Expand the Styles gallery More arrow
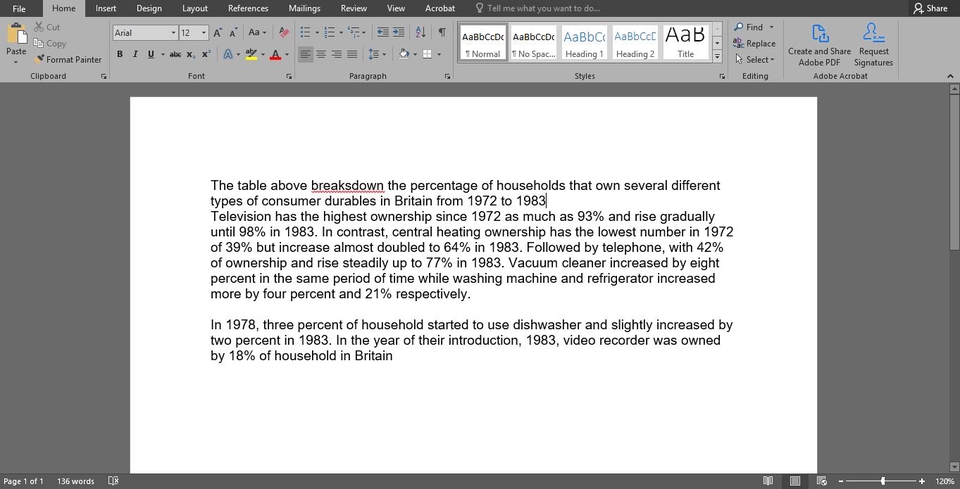This screenshot has height=489, width=960. point(717,57)
